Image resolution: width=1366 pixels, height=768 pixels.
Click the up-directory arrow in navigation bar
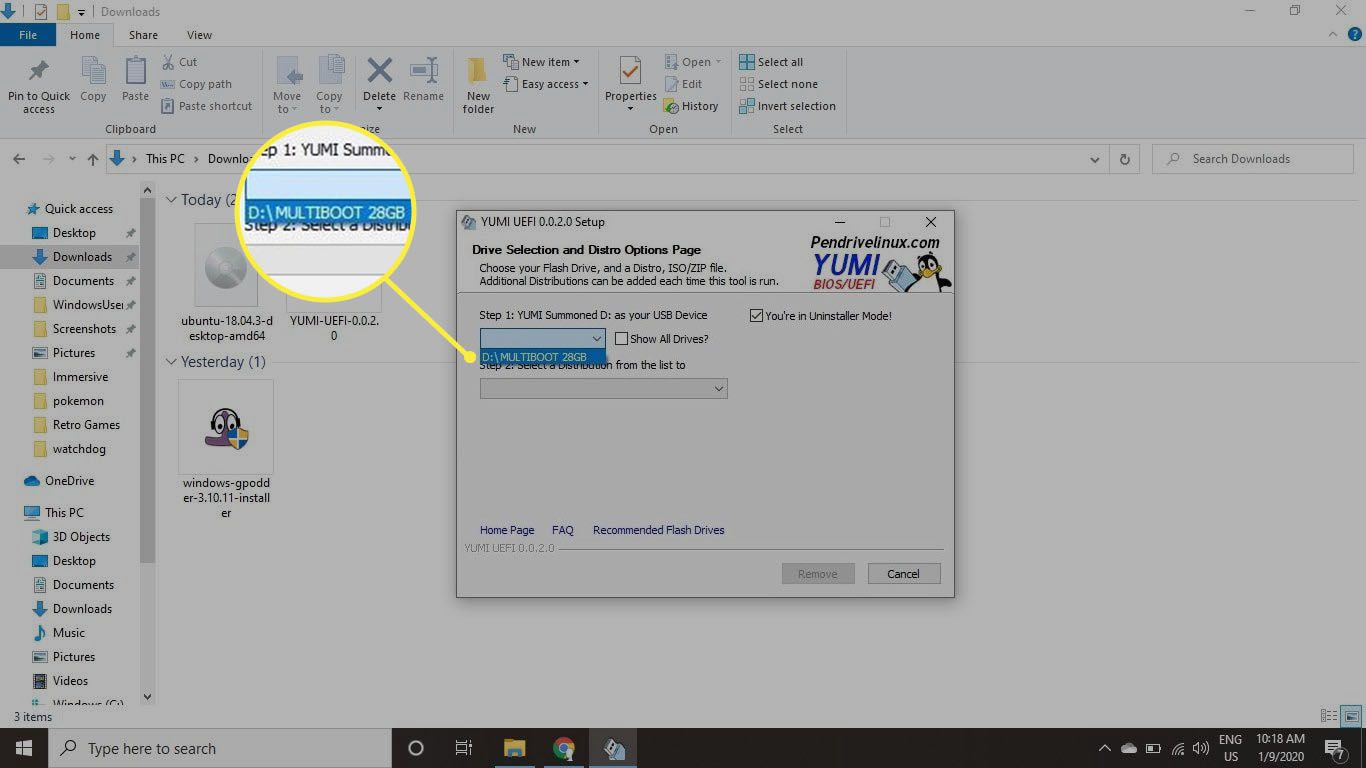[x=93, y=159]
